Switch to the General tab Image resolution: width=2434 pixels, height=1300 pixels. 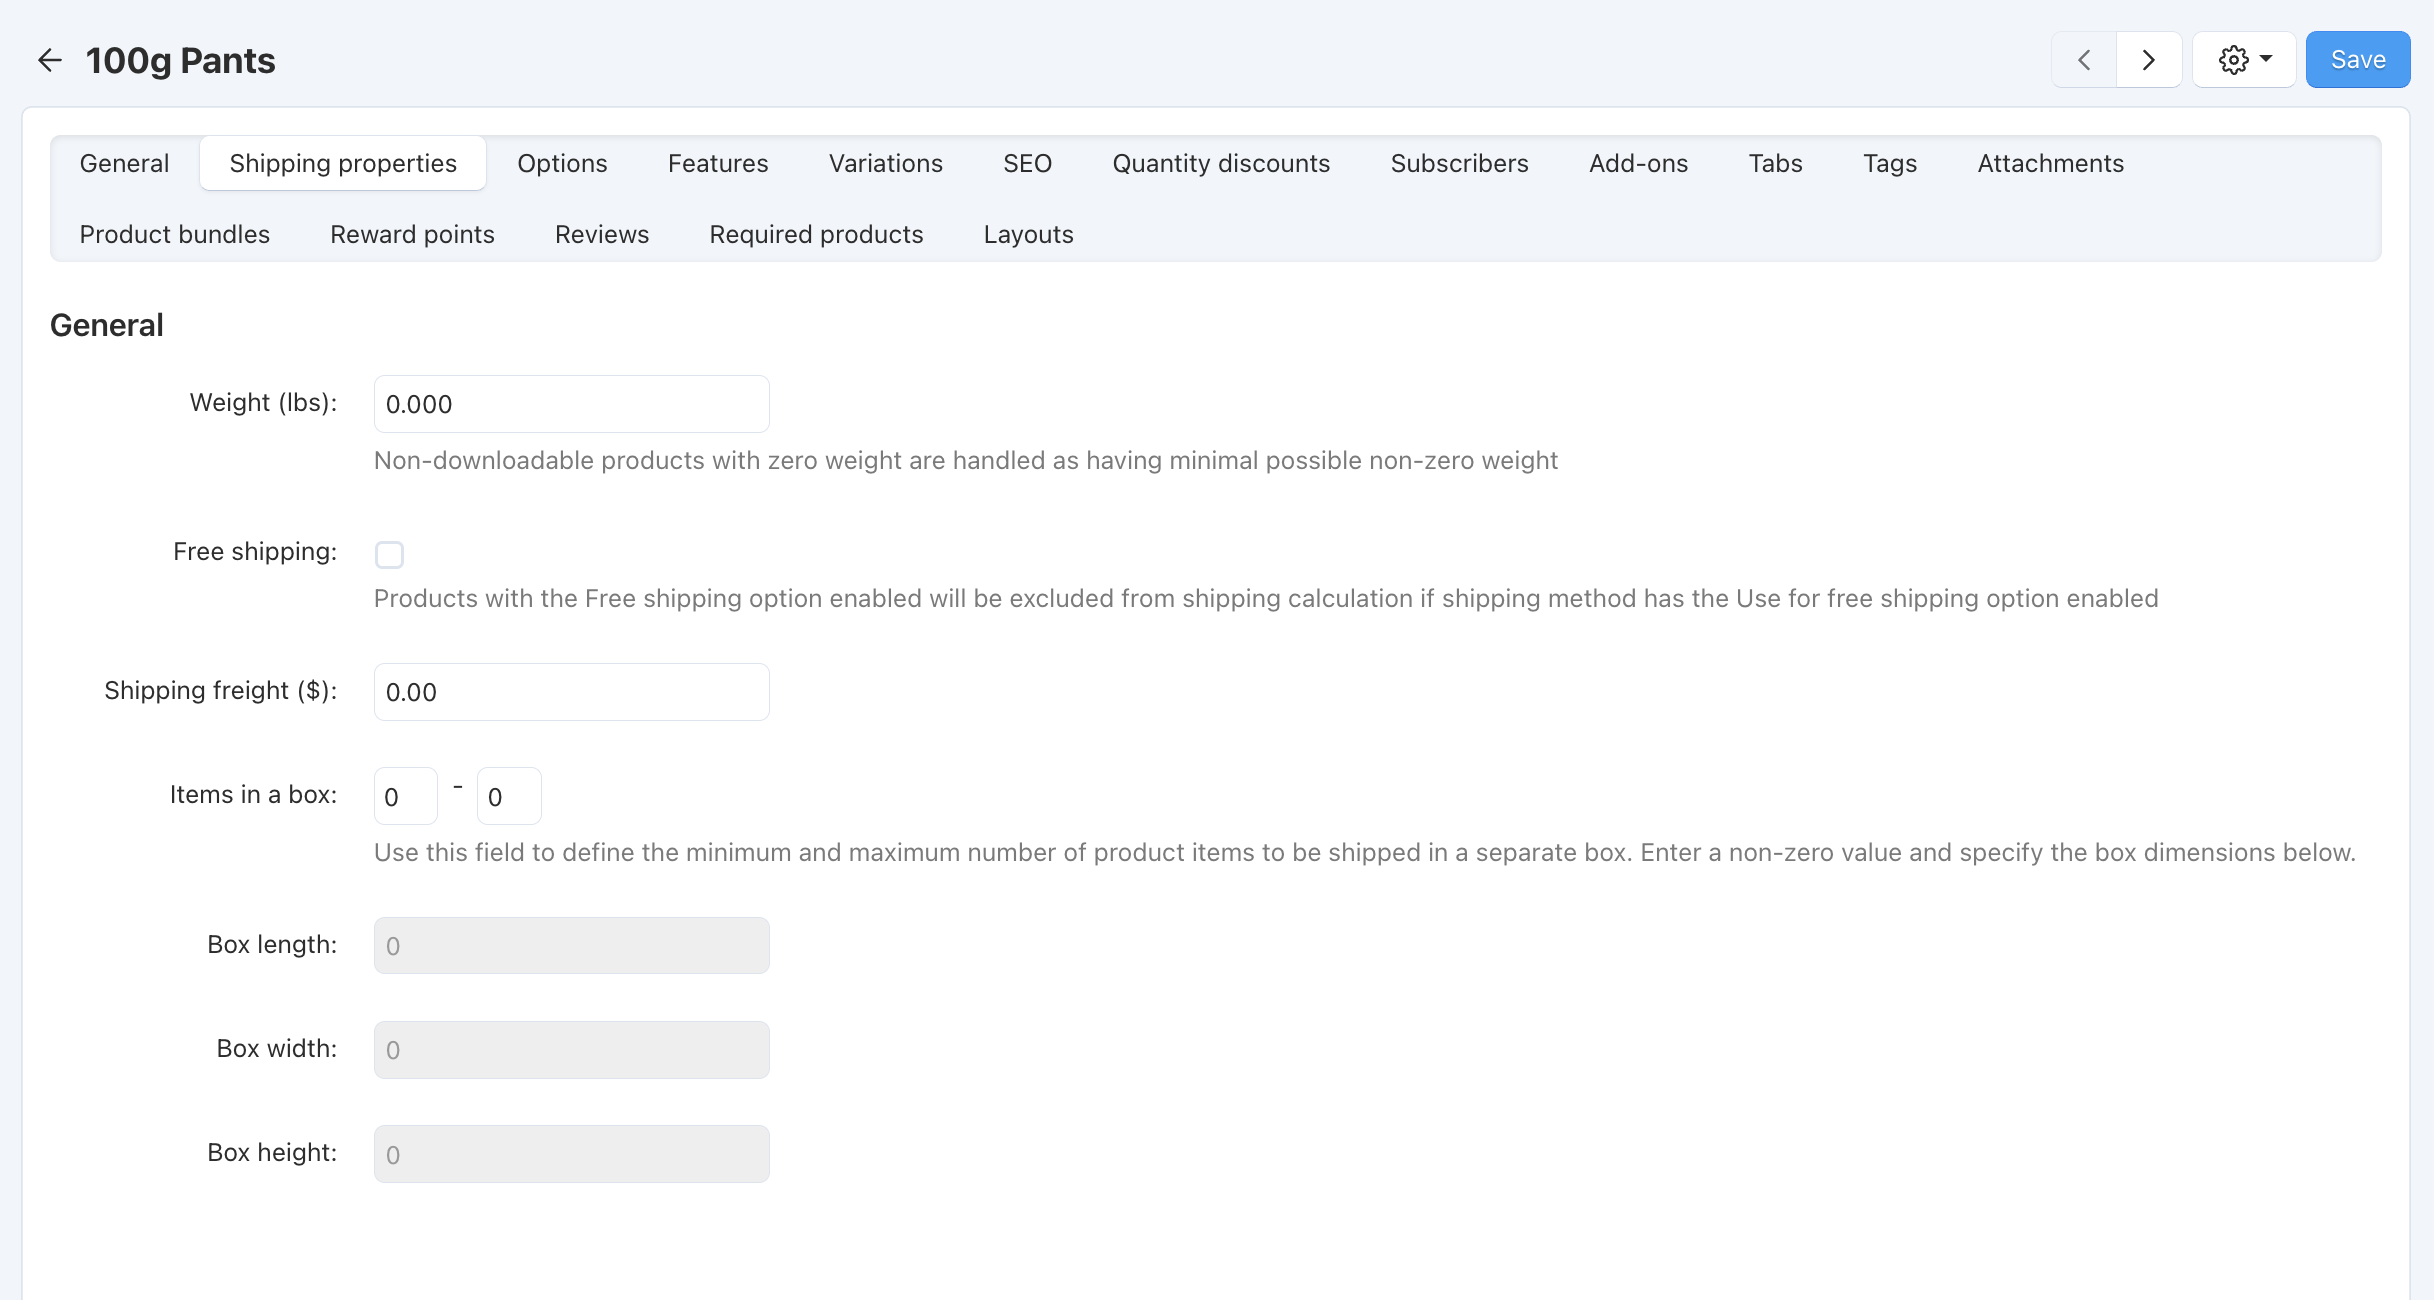[x=124, y=163]
